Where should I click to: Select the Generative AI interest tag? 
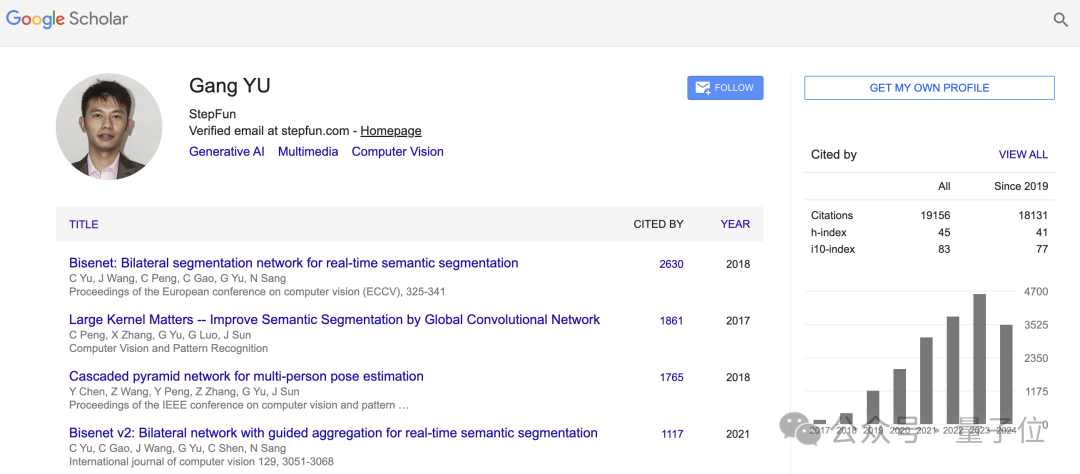(x=226, y=152)
